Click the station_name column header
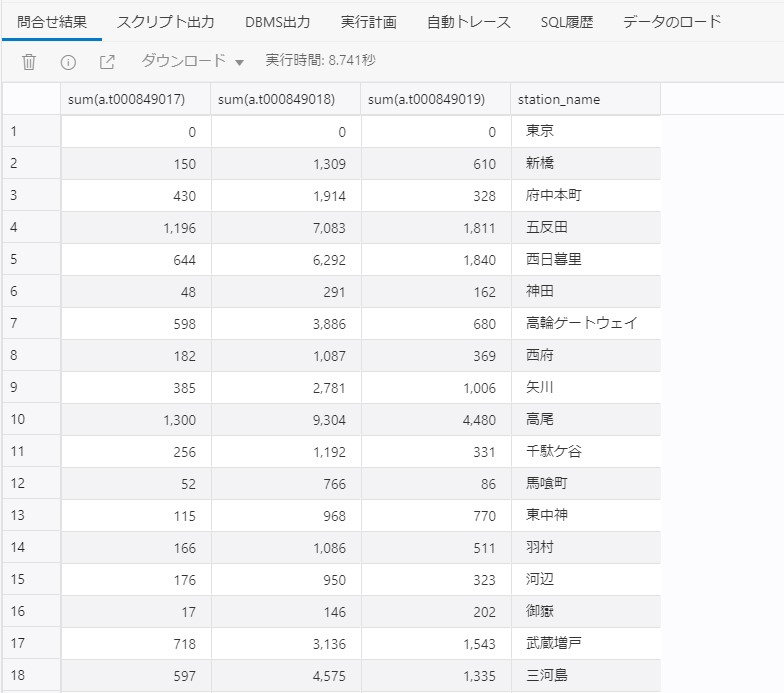 tap(585, 99)
